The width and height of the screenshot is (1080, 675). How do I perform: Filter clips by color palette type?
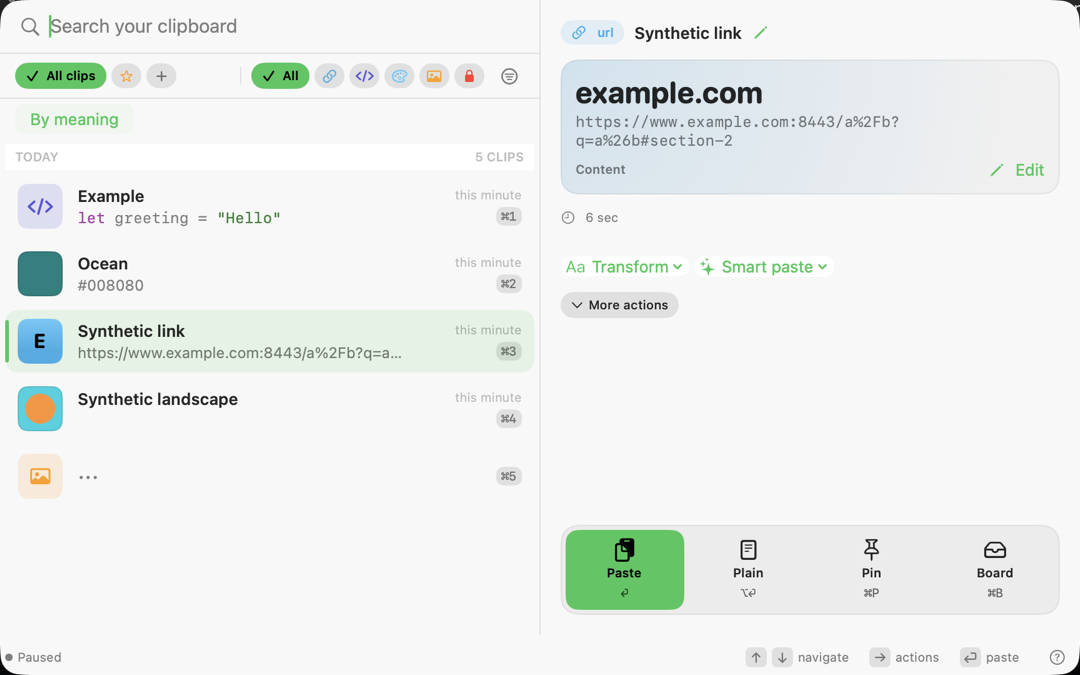point(399,76)
